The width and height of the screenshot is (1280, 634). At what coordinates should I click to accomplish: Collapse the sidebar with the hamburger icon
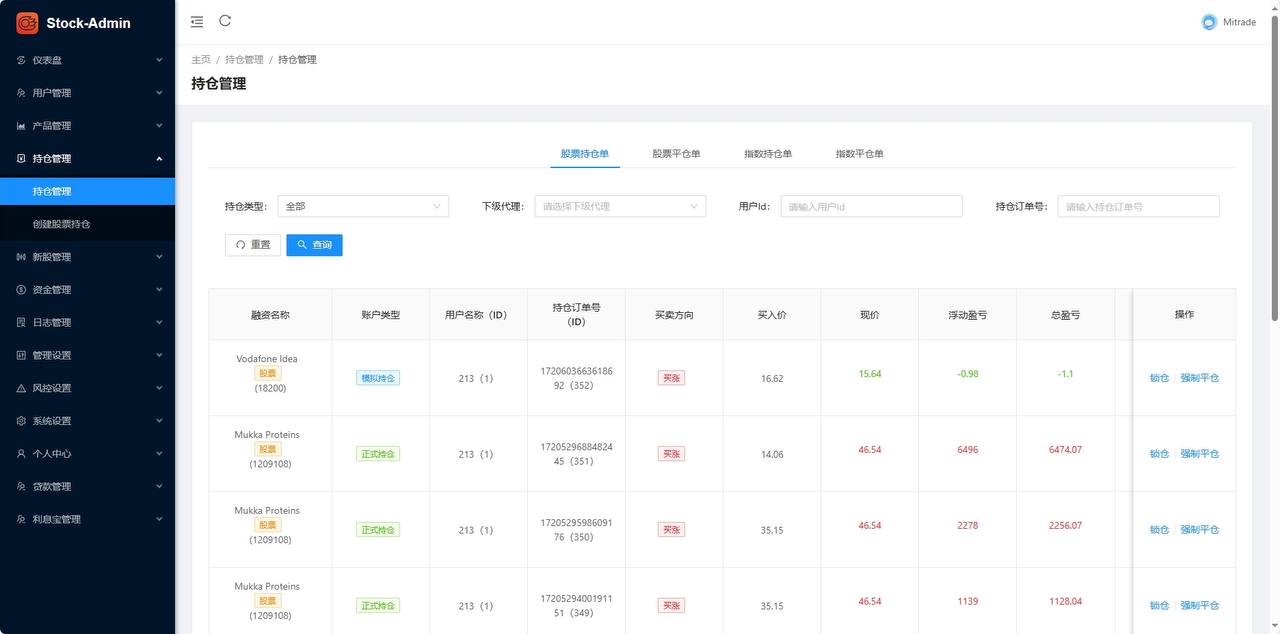(197, 21)
